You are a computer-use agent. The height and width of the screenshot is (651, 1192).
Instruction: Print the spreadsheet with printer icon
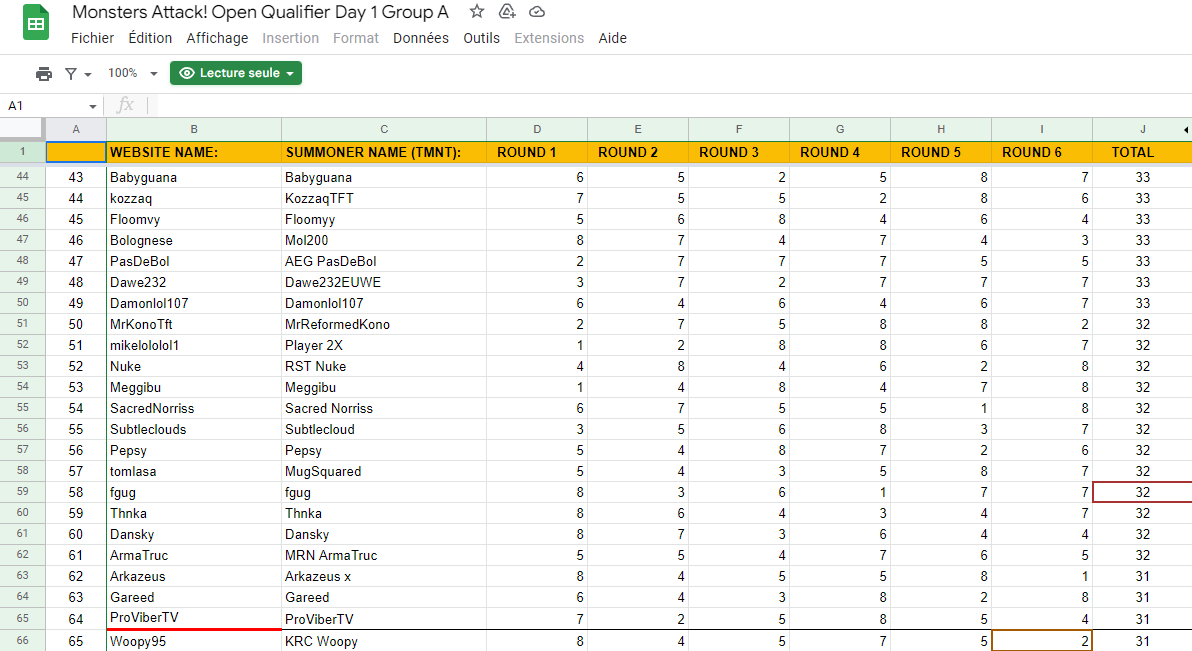(x=44, y=73)
